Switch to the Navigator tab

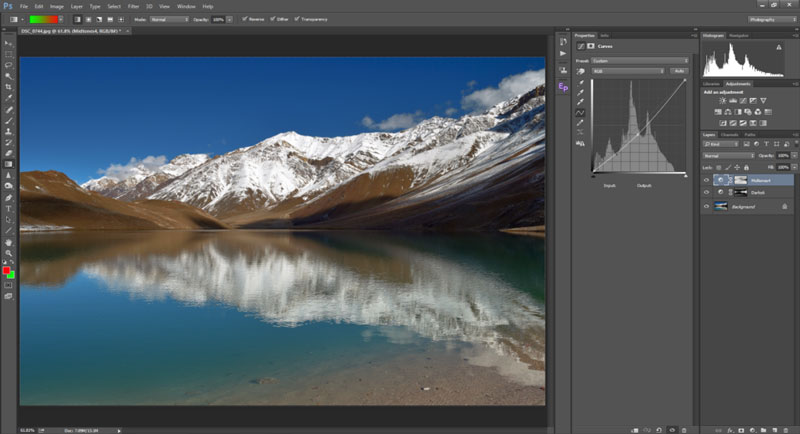coord(739,35)
